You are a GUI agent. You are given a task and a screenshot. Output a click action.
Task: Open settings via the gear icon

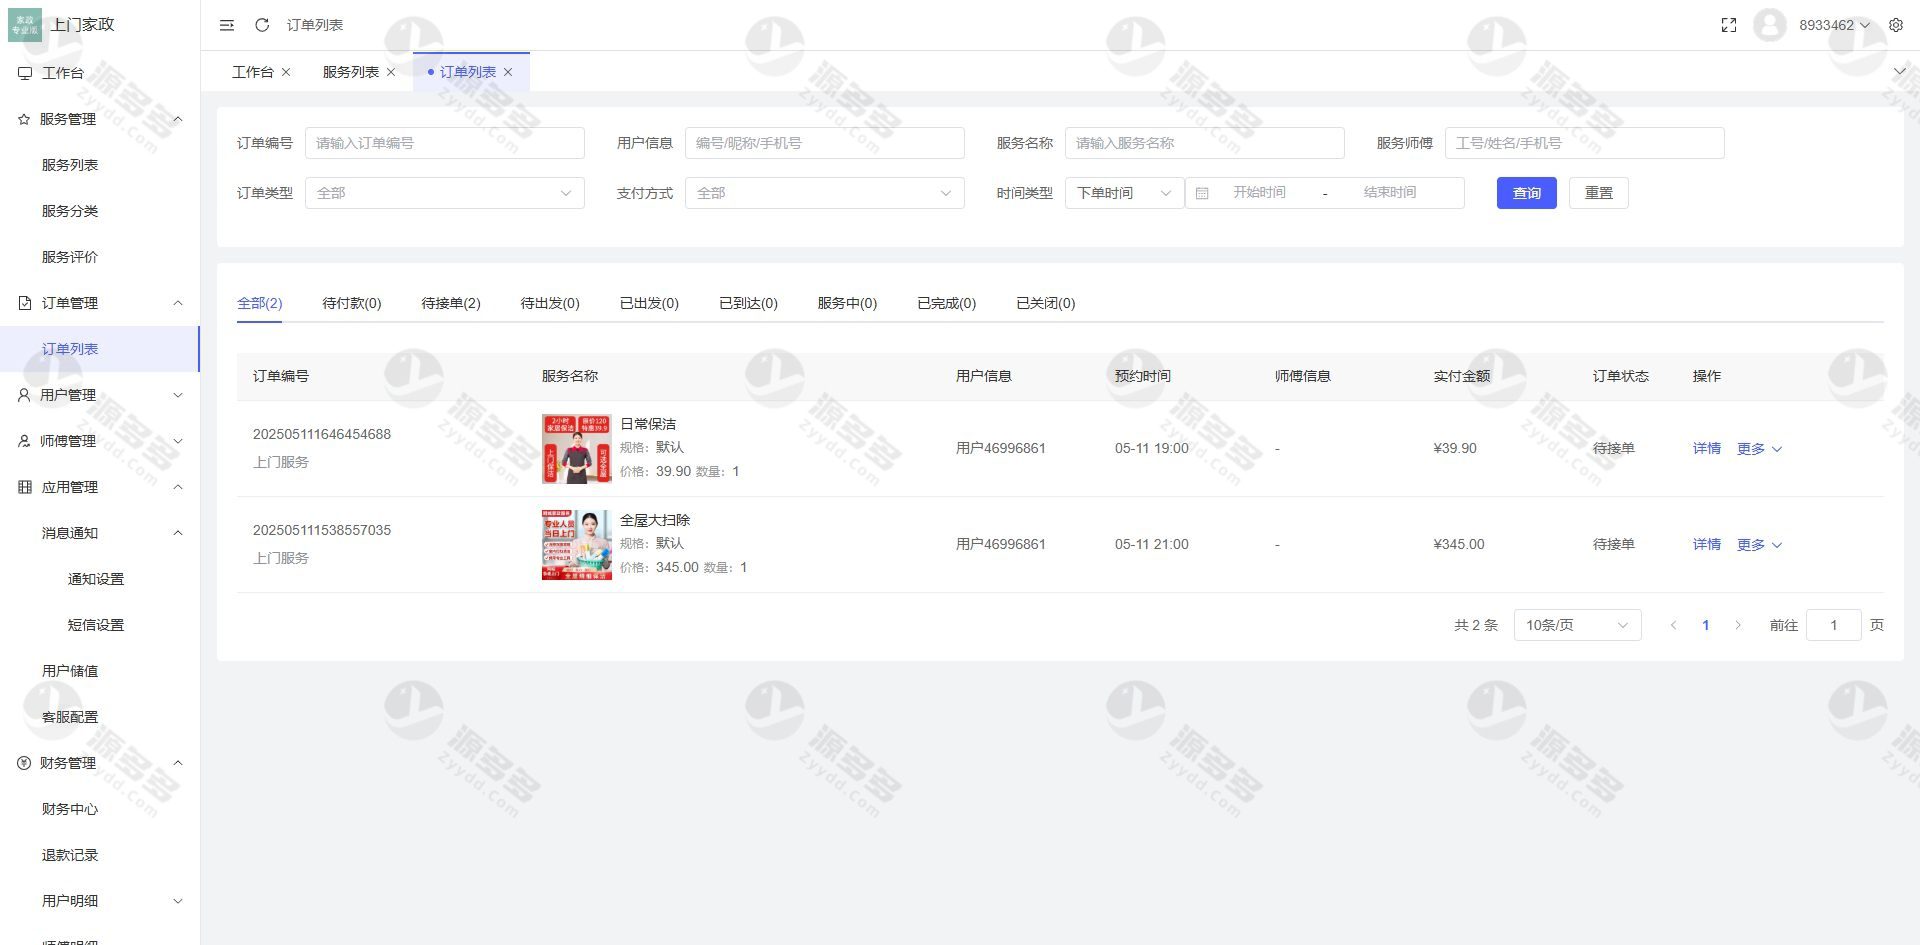tap(1896, 25)
